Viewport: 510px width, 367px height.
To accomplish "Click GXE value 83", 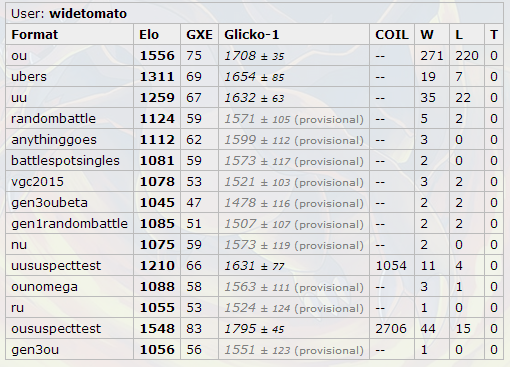I will 194,329.
